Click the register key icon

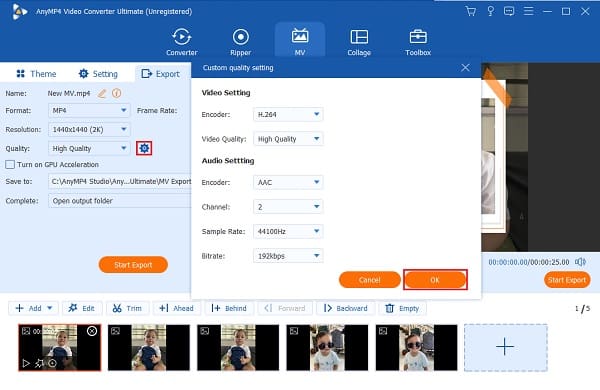coord(490,11)
